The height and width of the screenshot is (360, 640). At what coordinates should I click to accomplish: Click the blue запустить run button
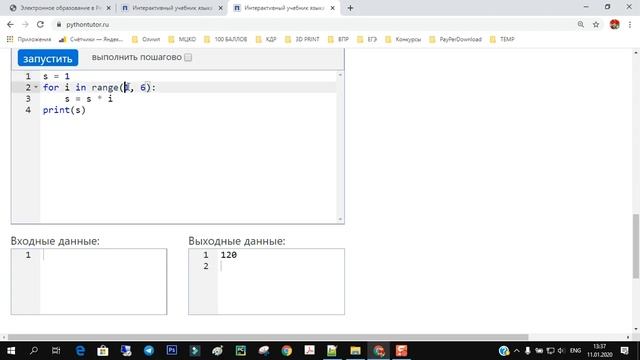point(48,58)
